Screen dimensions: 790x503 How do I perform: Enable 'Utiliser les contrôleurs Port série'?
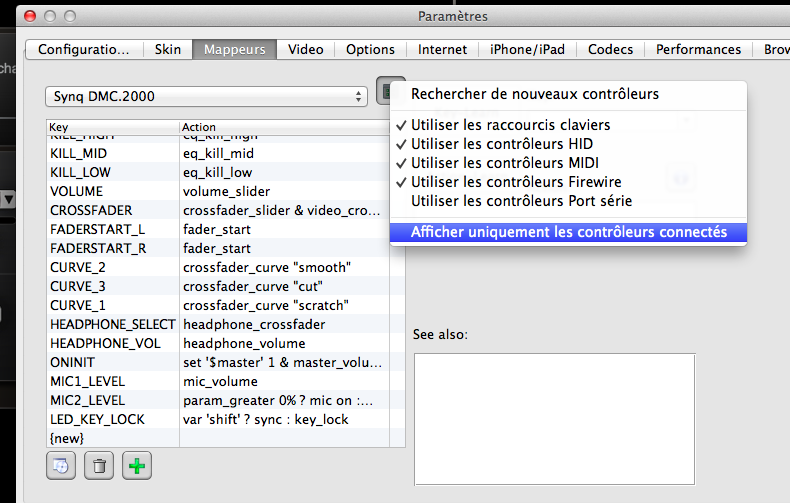tap(521, 201)
